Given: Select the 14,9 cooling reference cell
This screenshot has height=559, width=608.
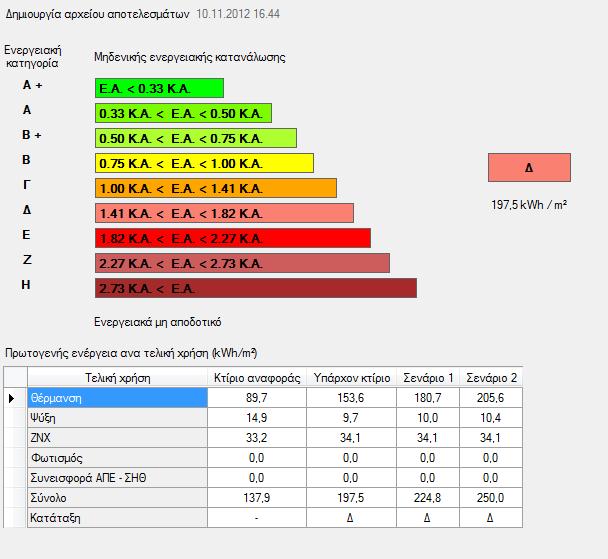Looking at the screenshot, I should pyautogui.click(x=257, y=418).
